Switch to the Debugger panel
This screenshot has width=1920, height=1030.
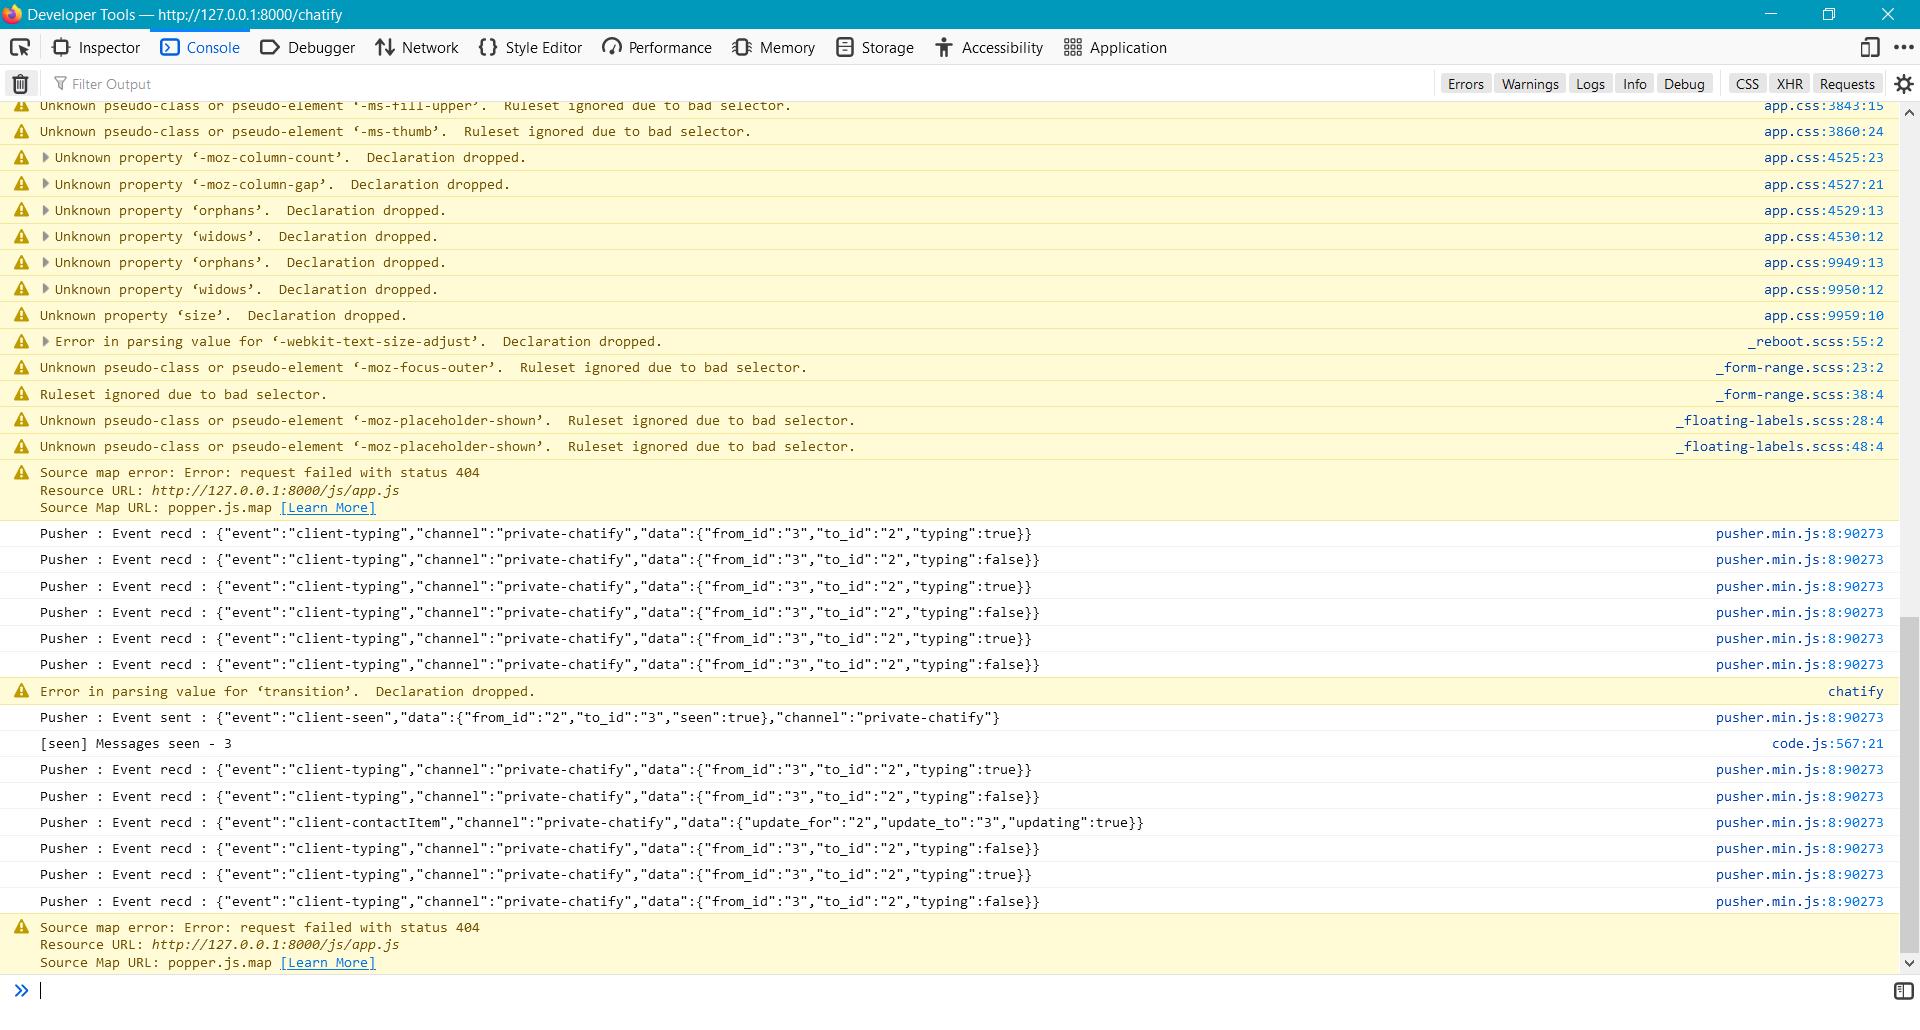click(x=307, y=47)
